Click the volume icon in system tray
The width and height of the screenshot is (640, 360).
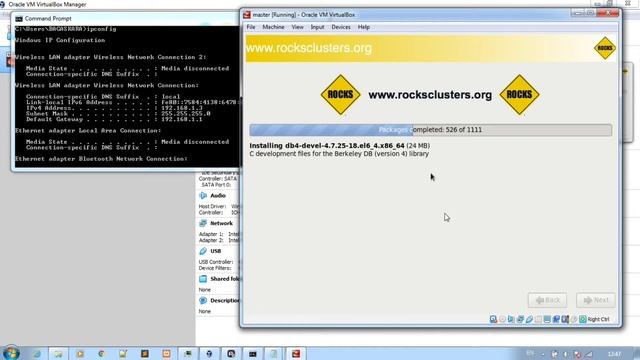(x=566, y=354)
